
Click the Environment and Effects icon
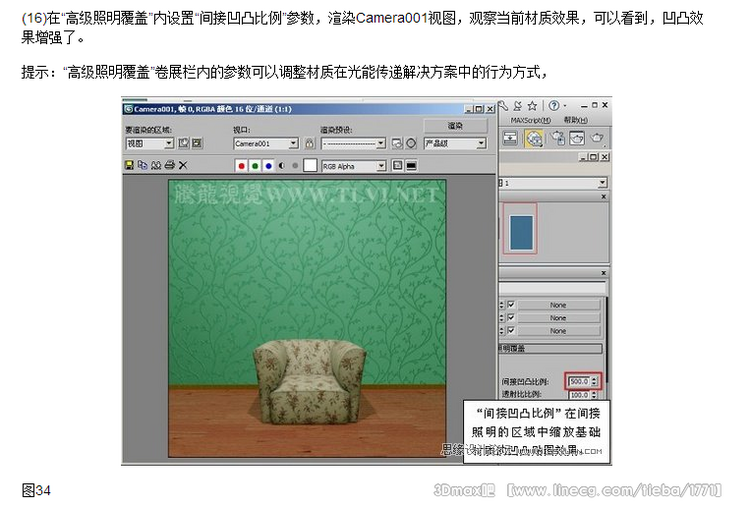411,143
